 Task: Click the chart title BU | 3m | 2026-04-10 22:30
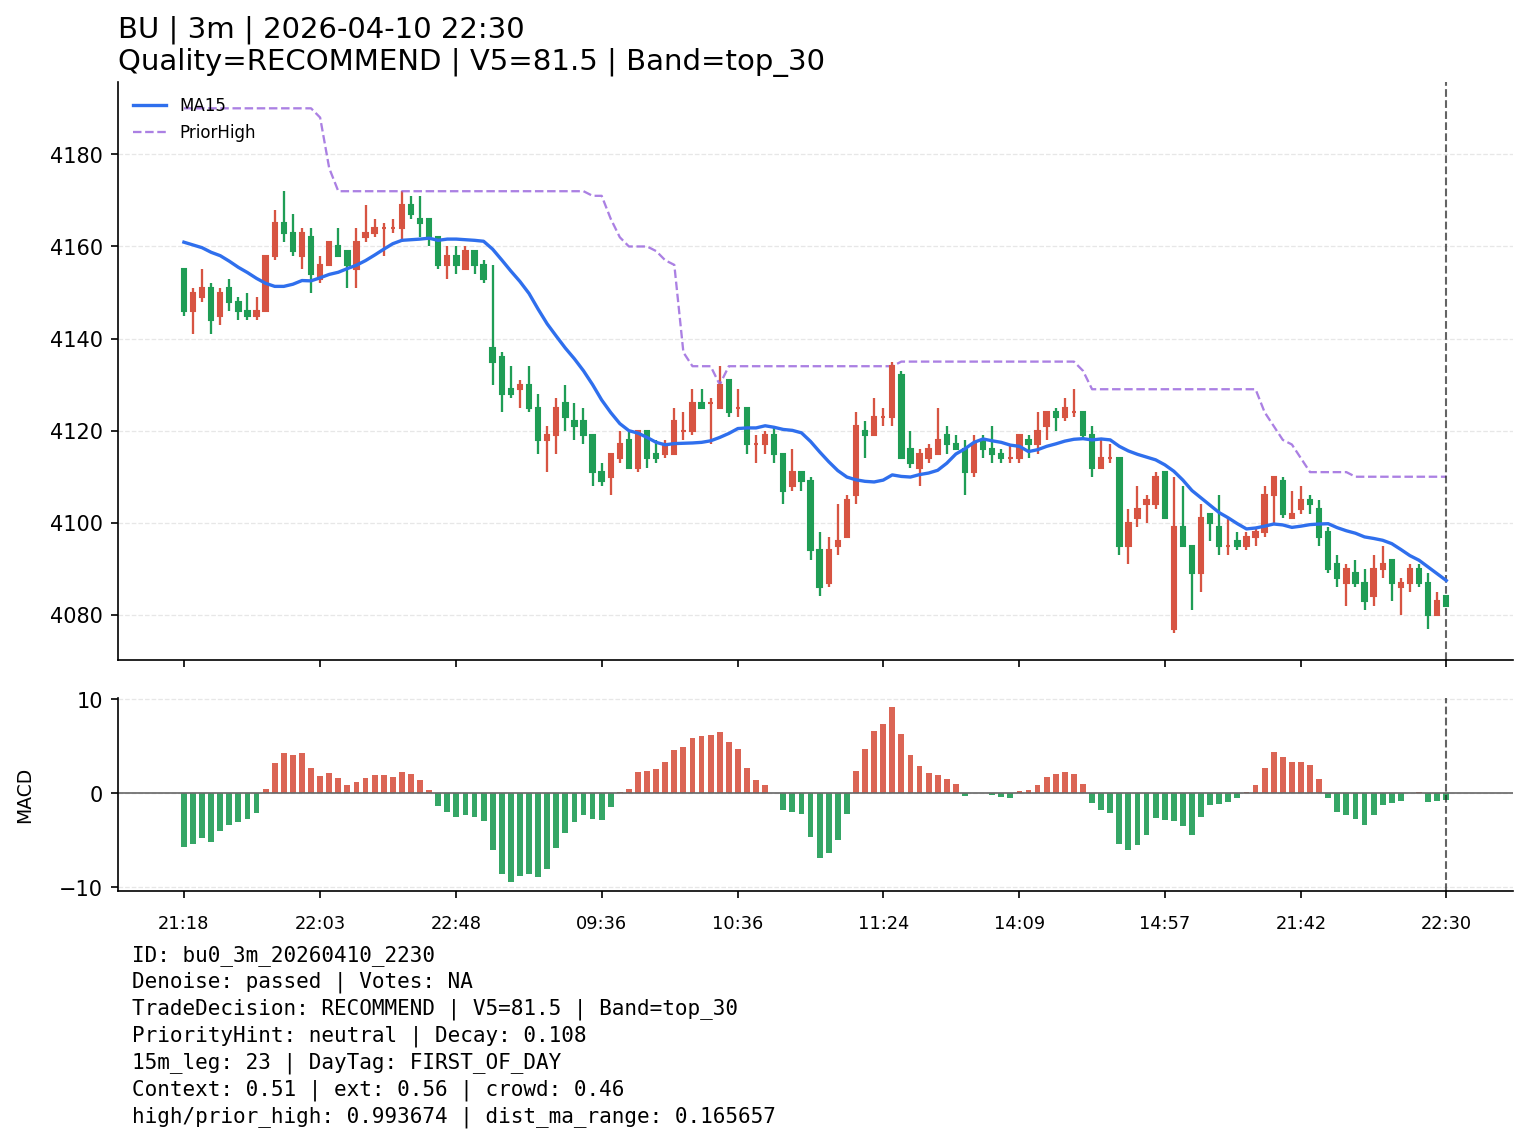(x=321, y=29)
